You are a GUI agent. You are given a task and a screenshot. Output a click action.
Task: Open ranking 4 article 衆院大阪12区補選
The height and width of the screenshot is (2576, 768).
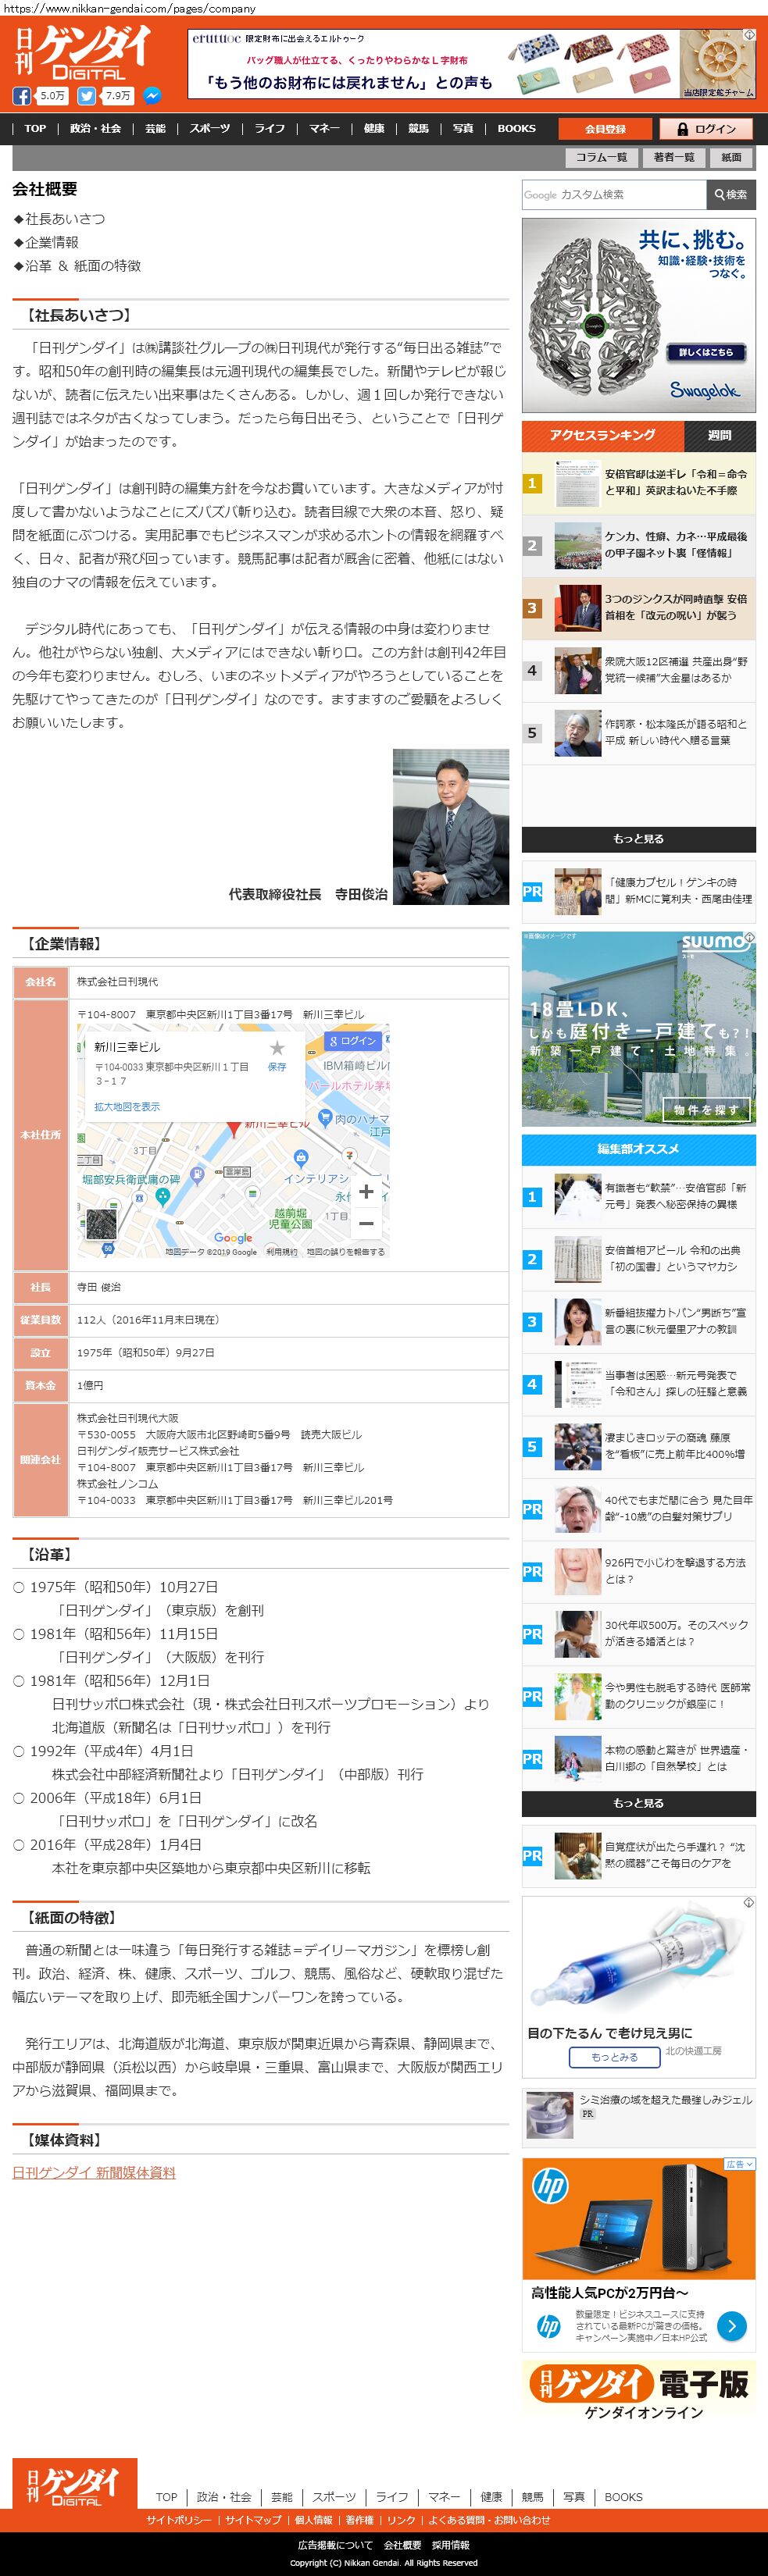click(639, 670)
